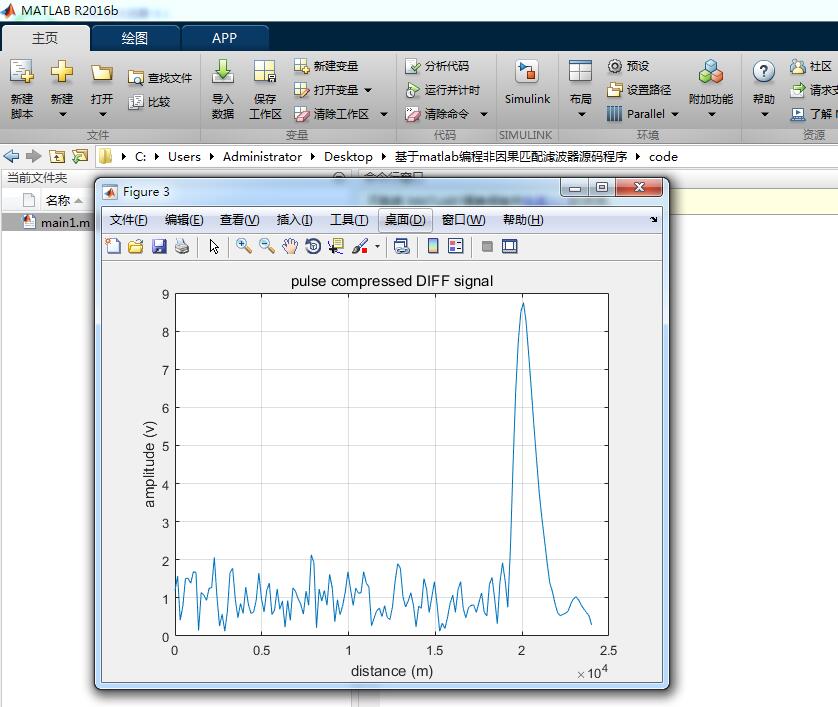Expand the brush color dropdown arrow
Image resolution: width=838 pixels, height=707 pixels.
click(x=377, y=246)
